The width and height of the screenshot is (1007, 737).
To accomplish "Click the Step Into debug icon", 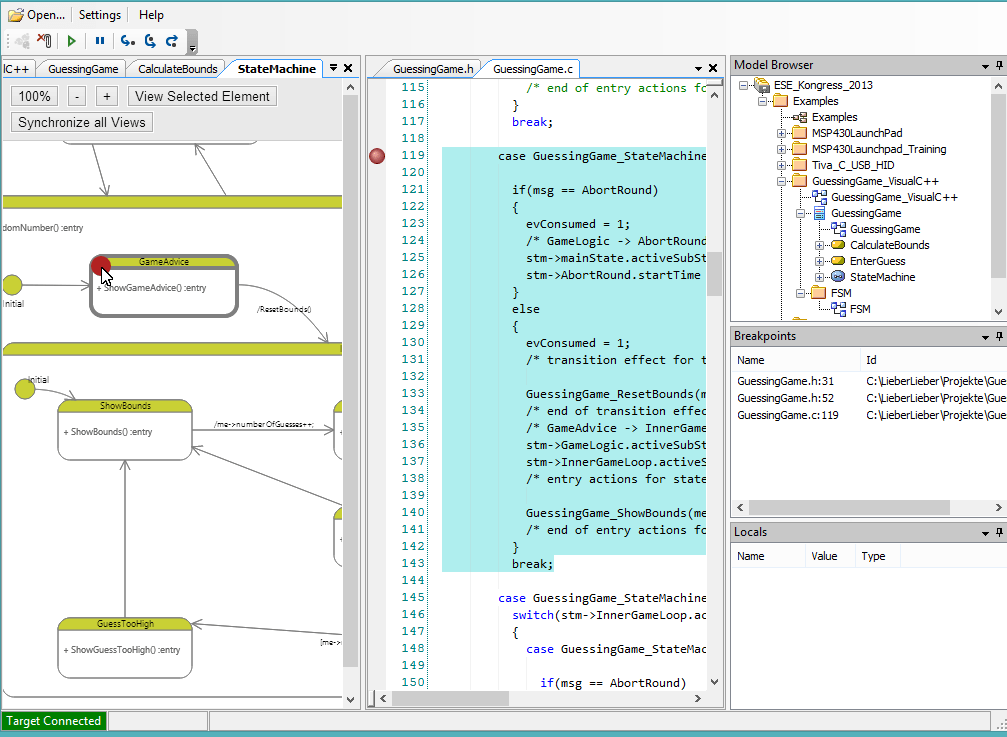I will pyautogui.click(x=127, y=41).
